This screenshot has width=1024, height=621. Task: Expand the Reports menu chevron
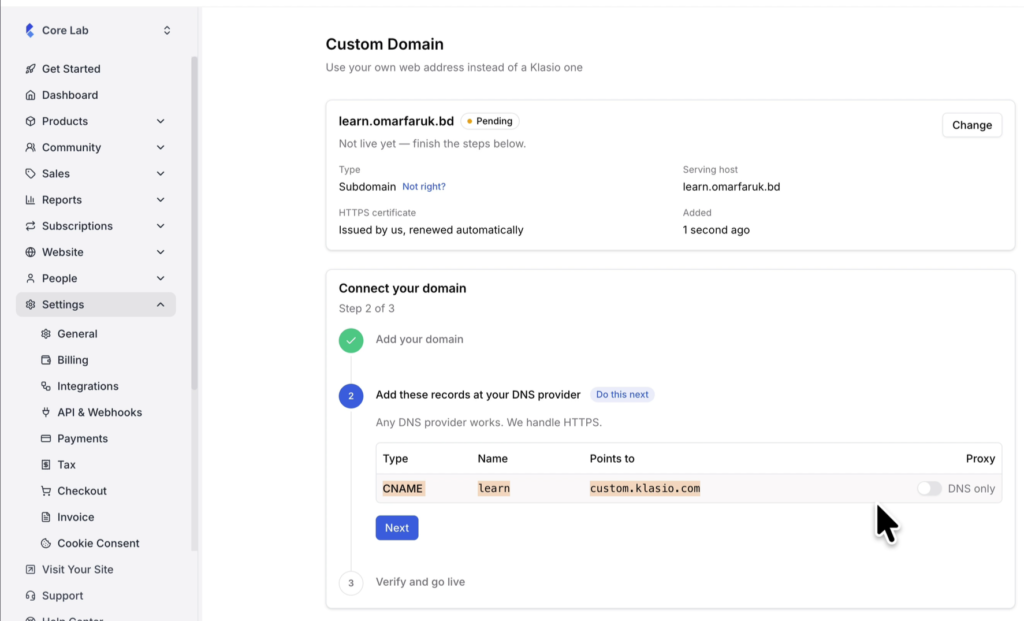pyautogui.click(x=161, y=199)
